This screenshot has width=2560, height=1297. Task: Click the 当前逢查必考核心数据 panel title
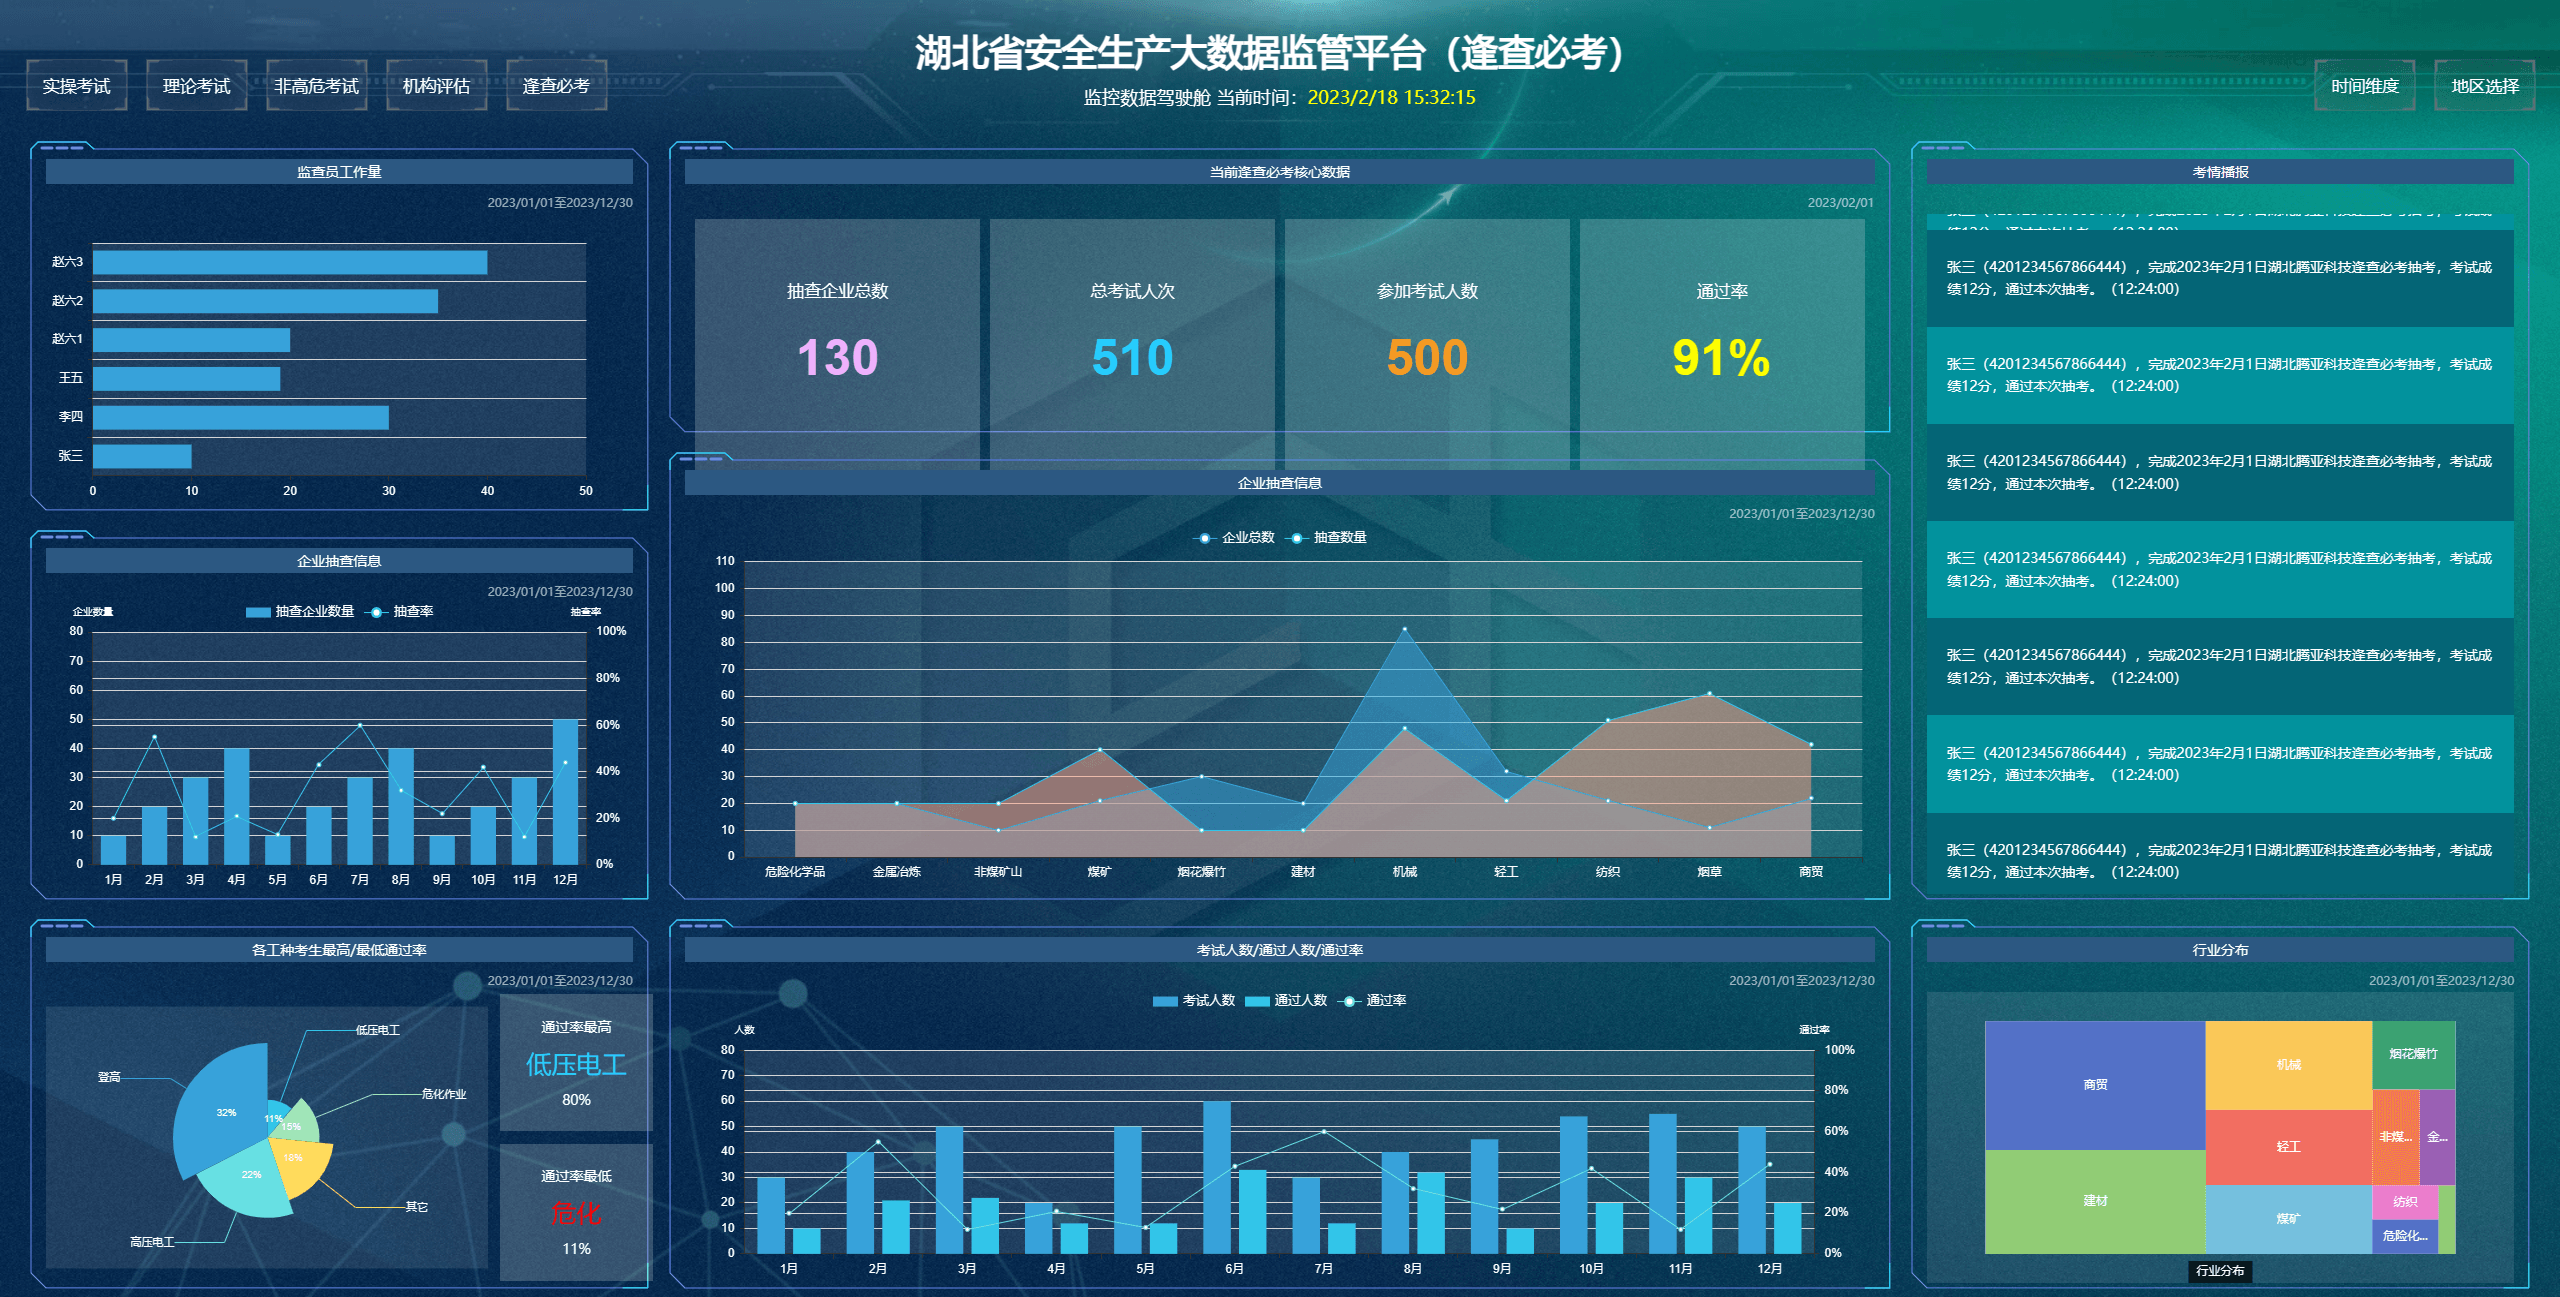coord(1280,172)
